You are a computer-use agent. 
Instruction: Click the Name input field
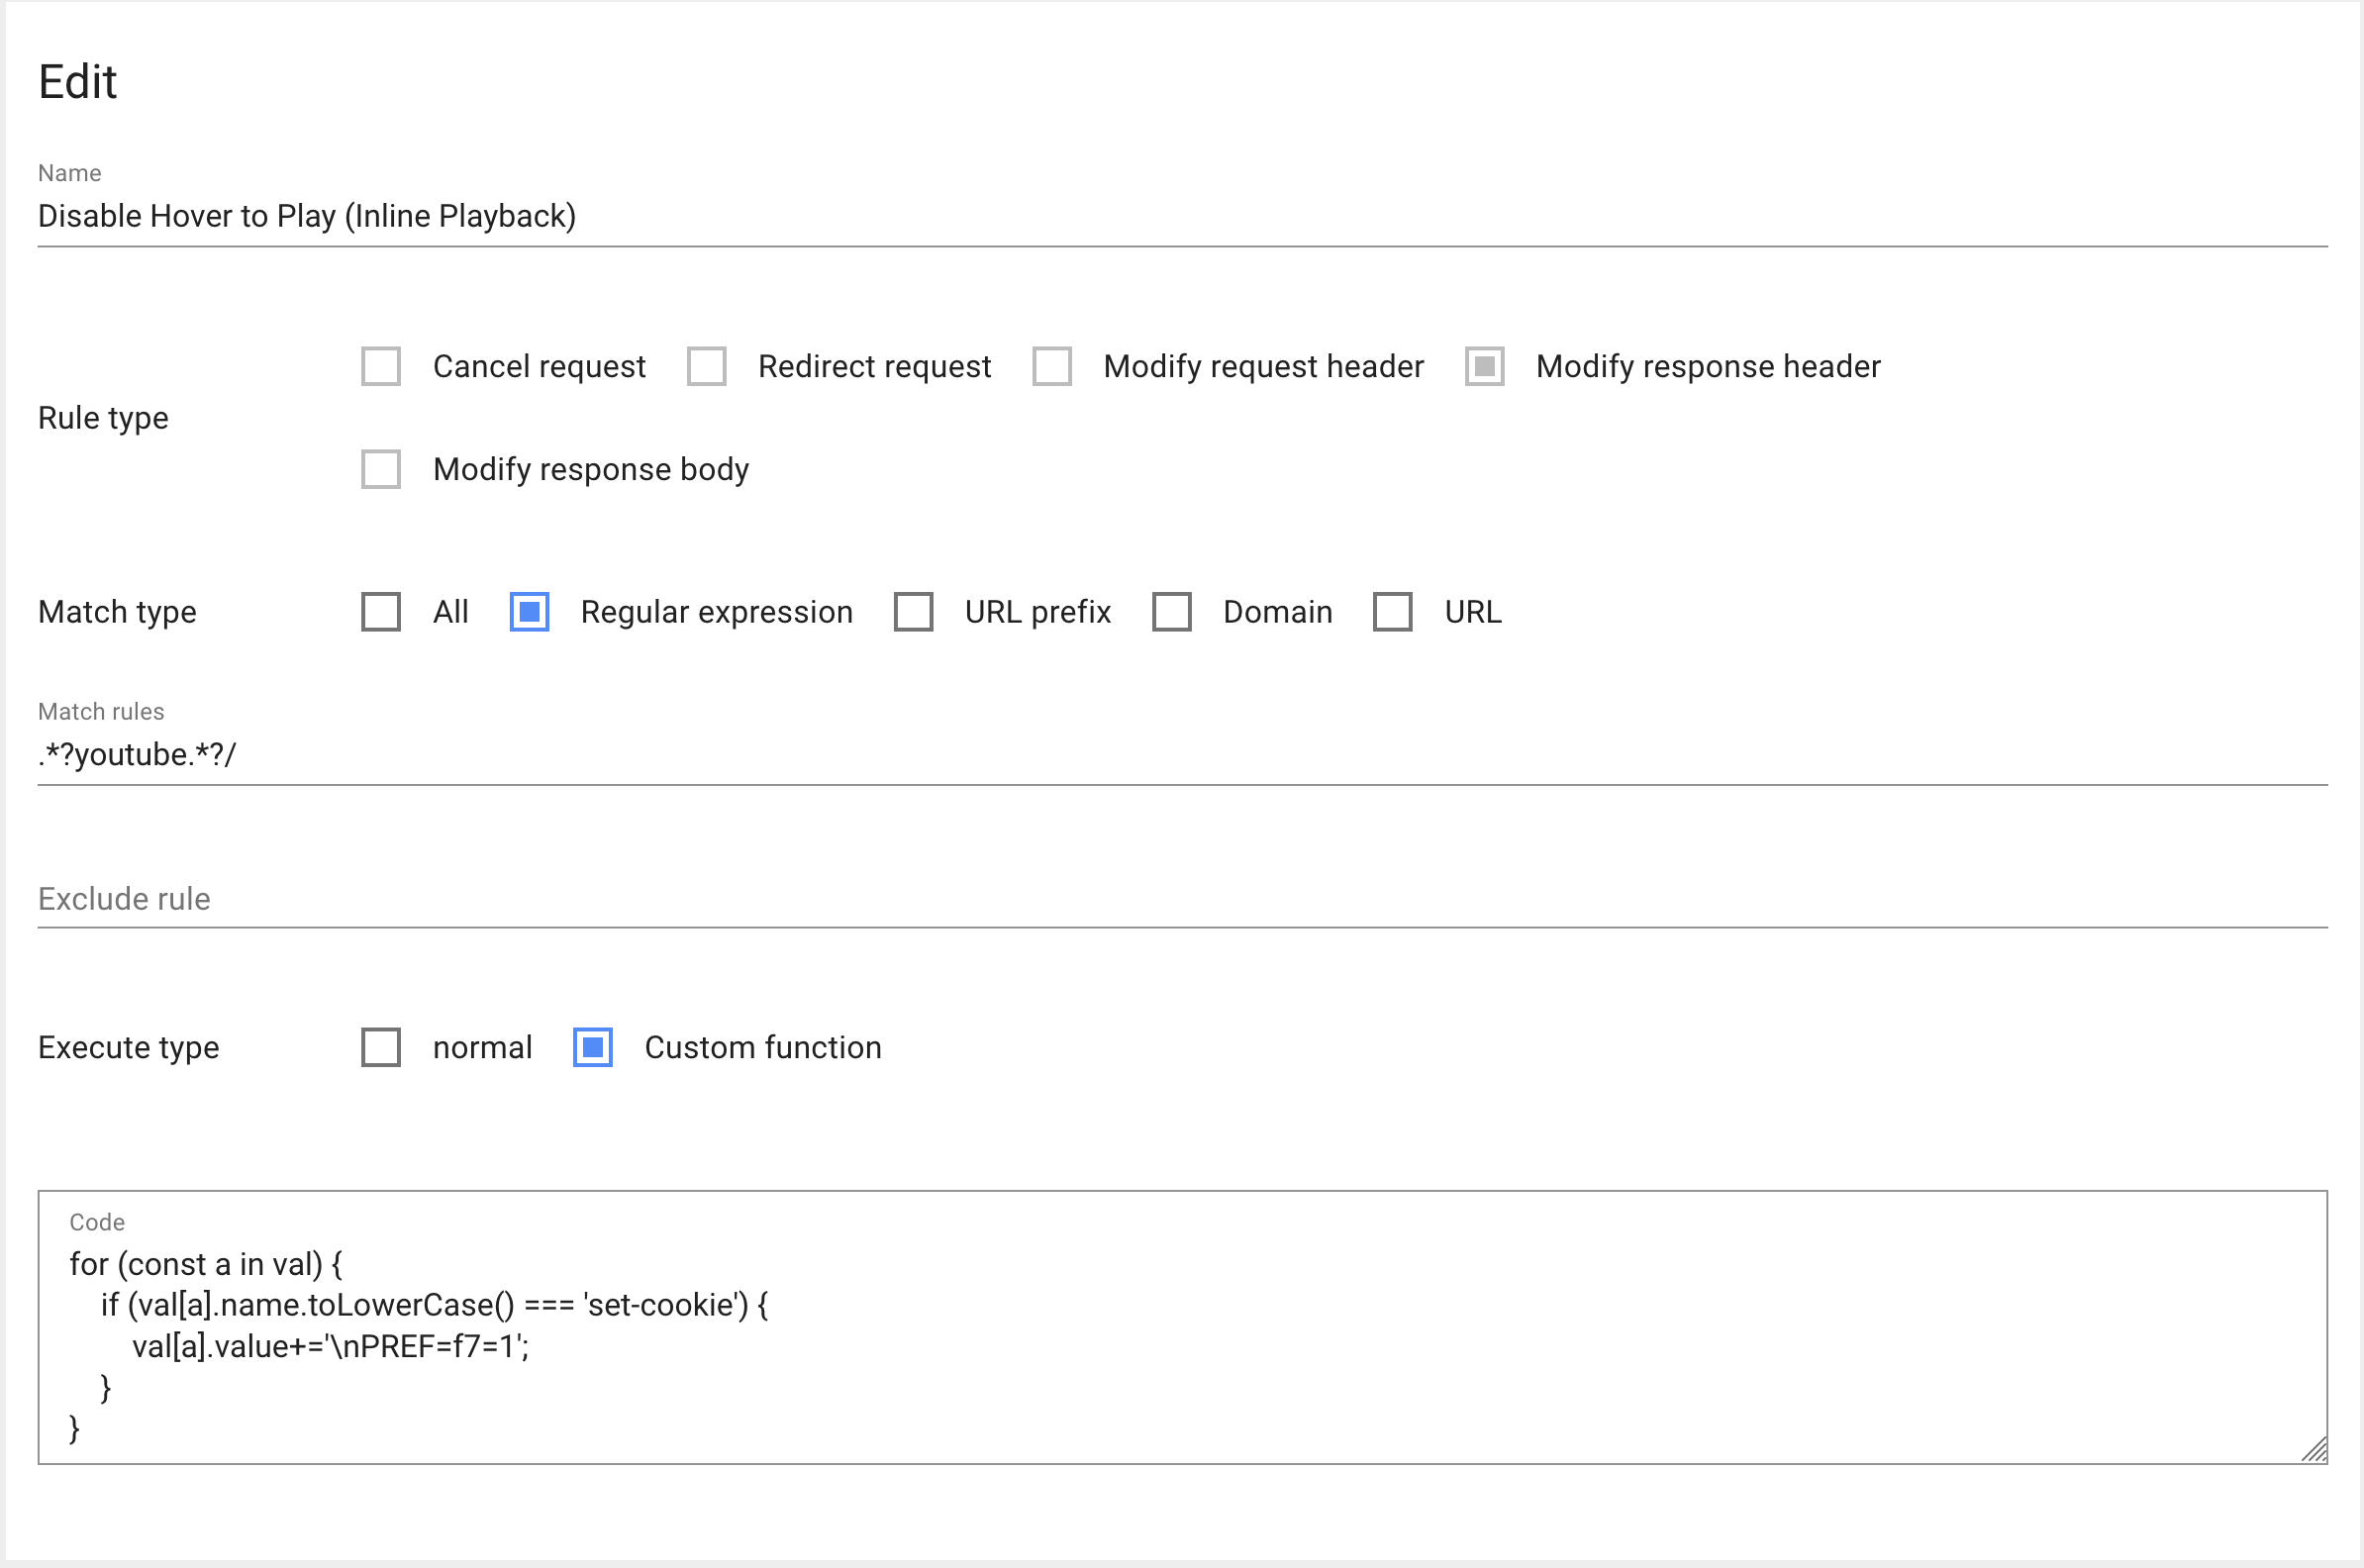(1180, 216)
